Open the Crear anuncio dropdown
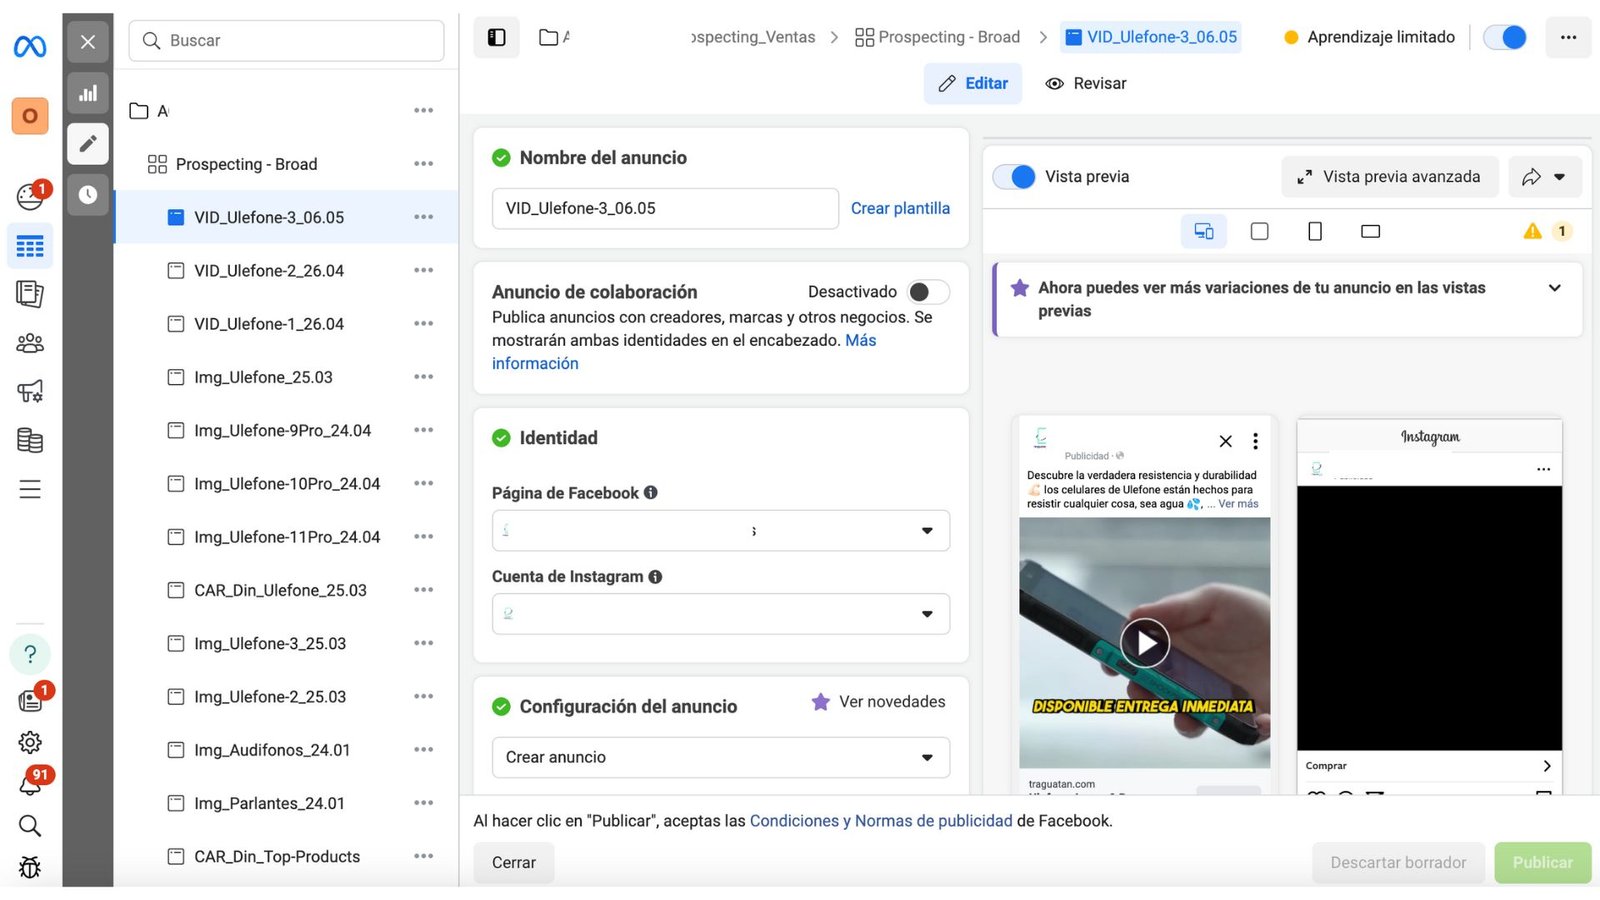 [x=721, y=757]
